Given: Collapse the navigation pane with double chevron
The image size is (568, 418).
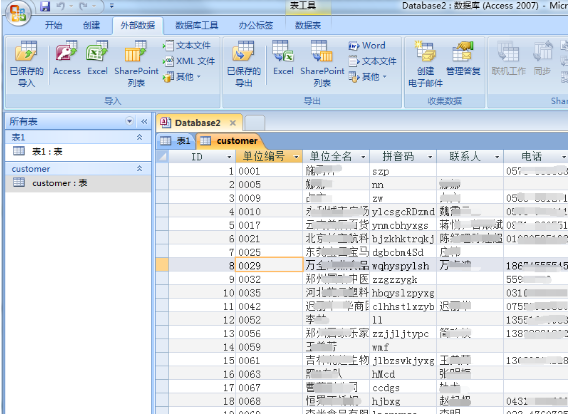Looking at the screenshot, I should pyautogui.click(x=144, y=121).
